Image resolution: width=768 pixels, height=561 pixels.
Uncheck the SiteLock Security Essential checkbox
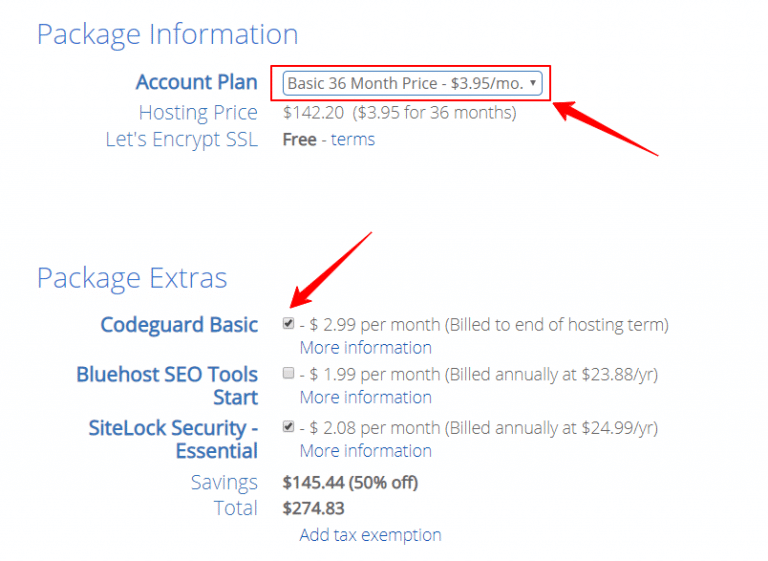(x=289, y=427)
